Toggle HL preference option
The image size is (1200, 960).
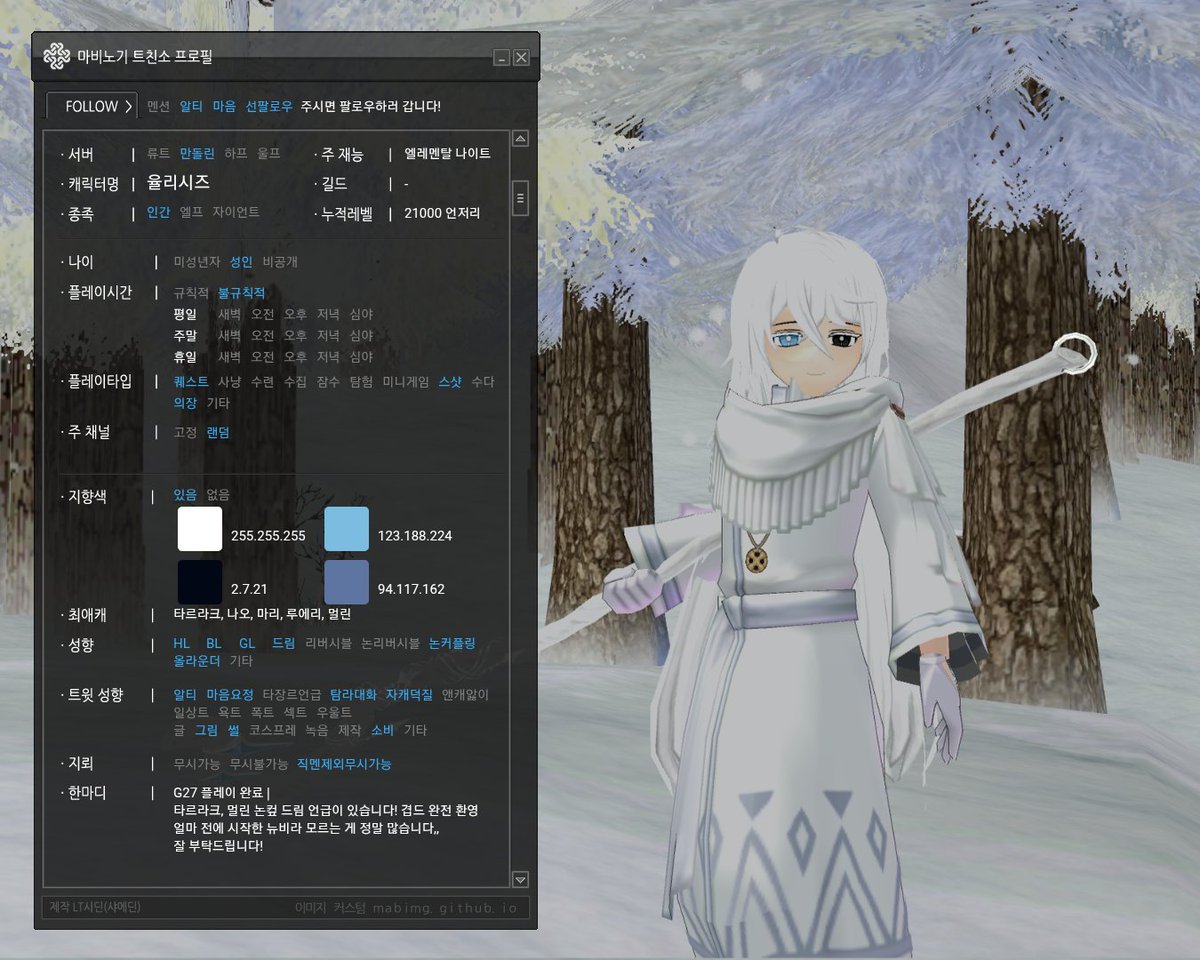(181, 643)
